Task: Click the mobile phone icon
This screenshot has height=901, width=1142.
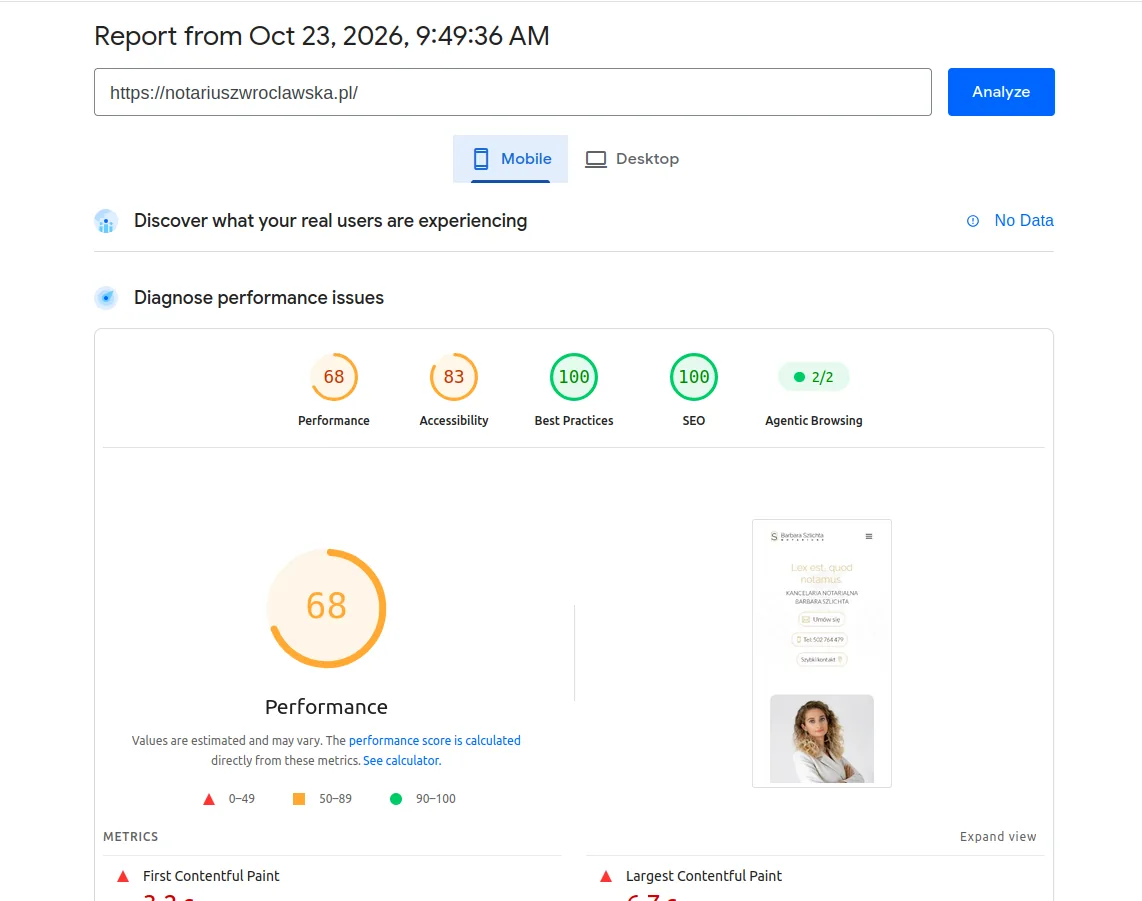Action: click(481, 159)
